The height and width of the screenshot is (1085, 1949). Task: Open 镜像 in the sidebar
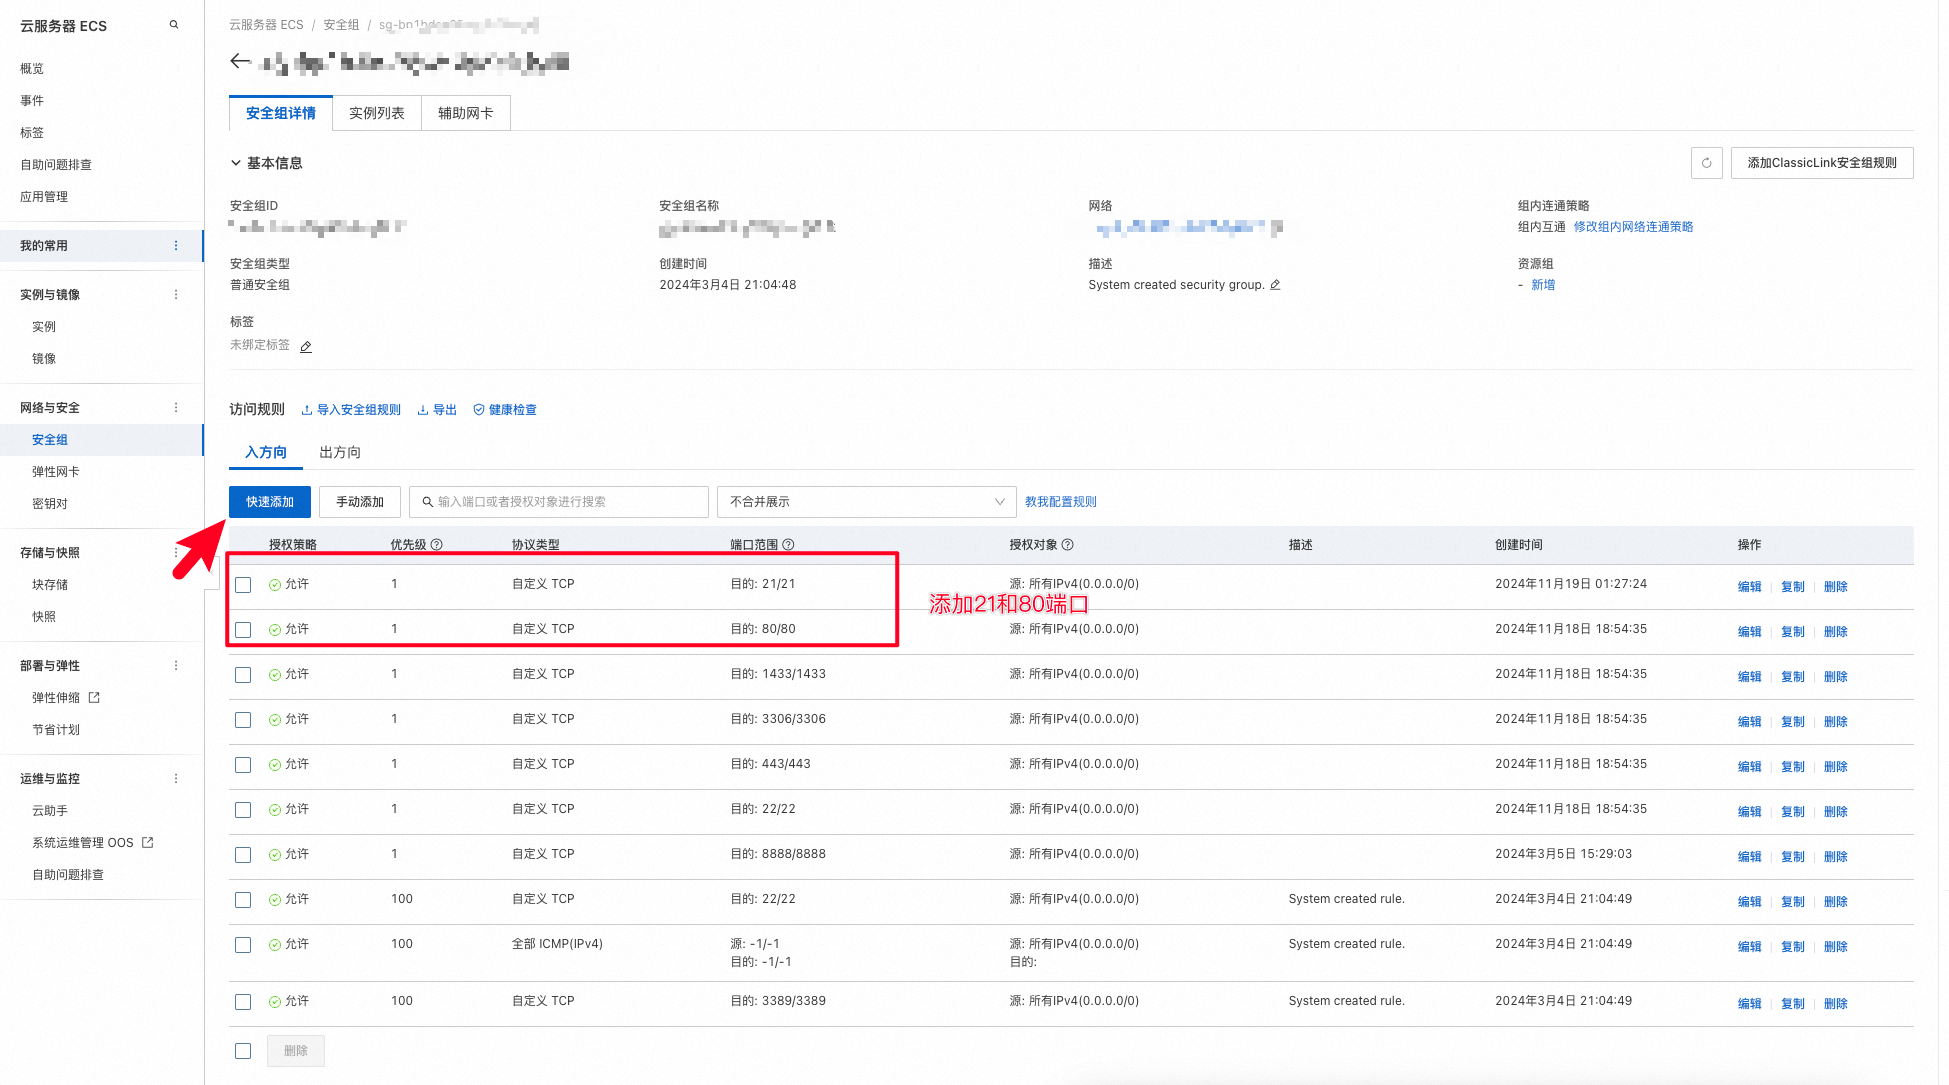44,359
